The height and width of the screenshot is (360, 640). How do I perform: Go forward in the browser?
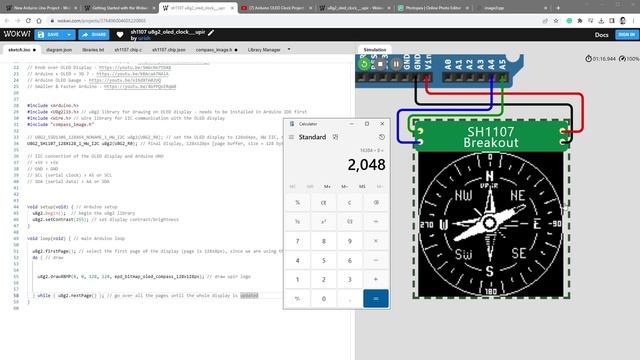point(18,20)
